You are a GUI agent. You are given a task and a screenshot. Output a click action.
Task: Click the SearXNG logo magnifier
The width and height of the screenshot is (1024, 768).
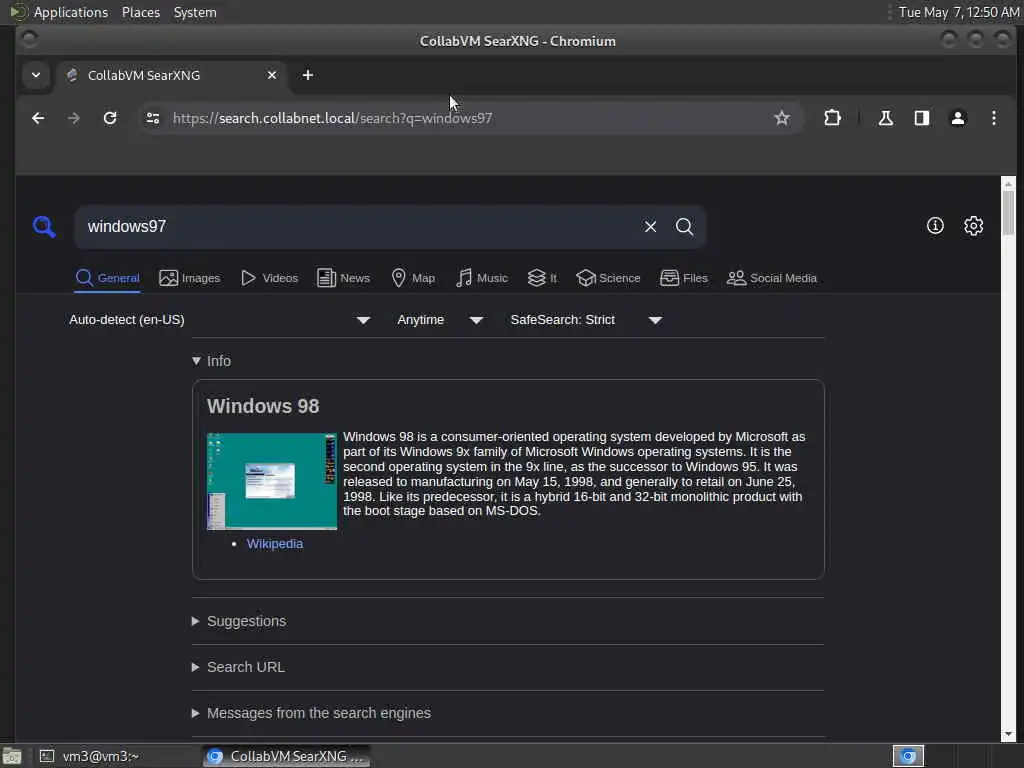(x=44, y=227)
